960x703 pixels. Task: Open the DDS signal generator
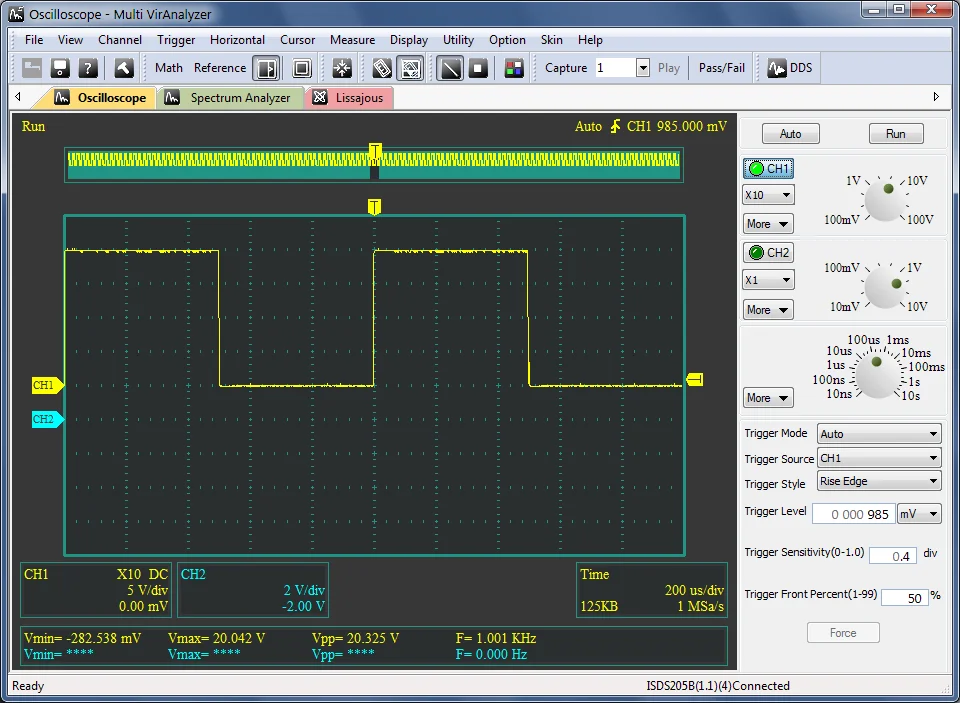(789, 68)
